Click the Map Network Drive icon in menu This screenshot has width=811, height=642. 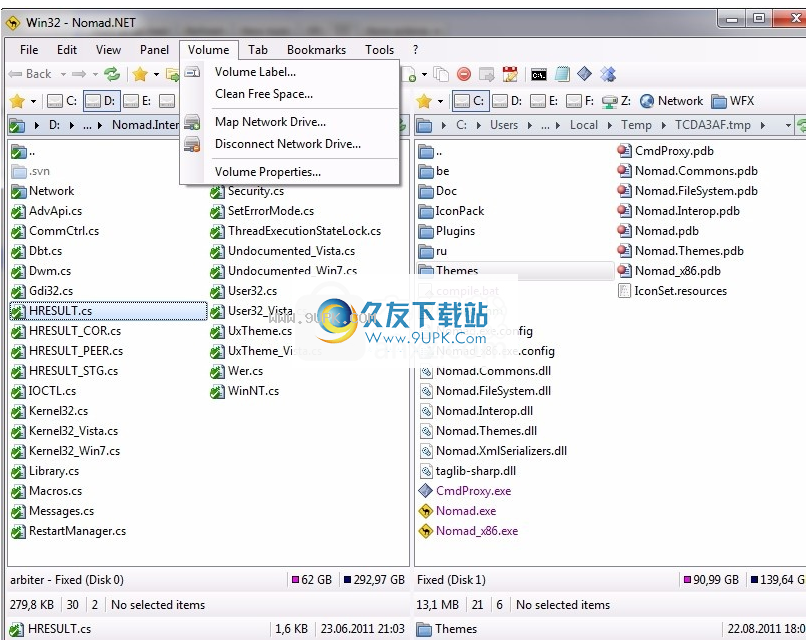[192, 122]
